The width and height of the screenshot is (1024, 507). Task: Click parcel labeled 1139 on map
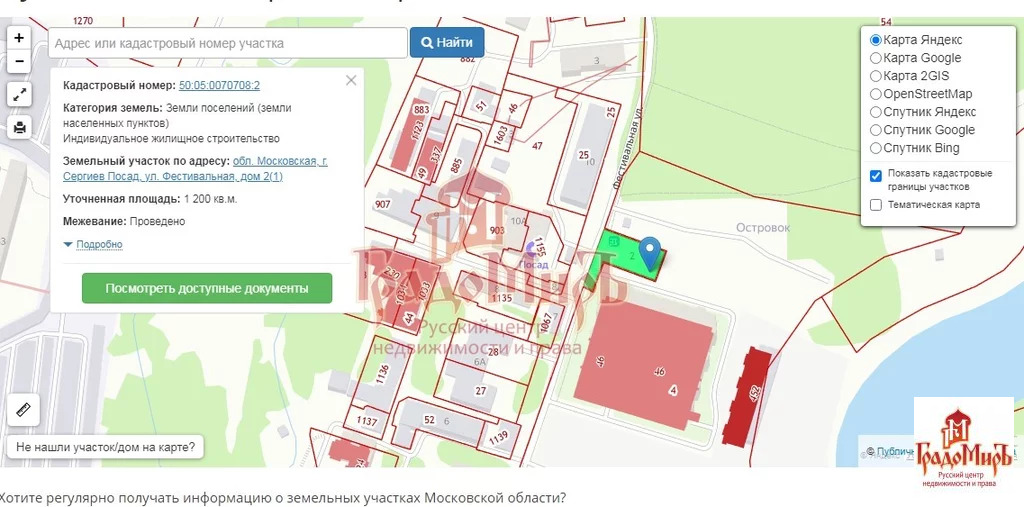coord(498,436)
